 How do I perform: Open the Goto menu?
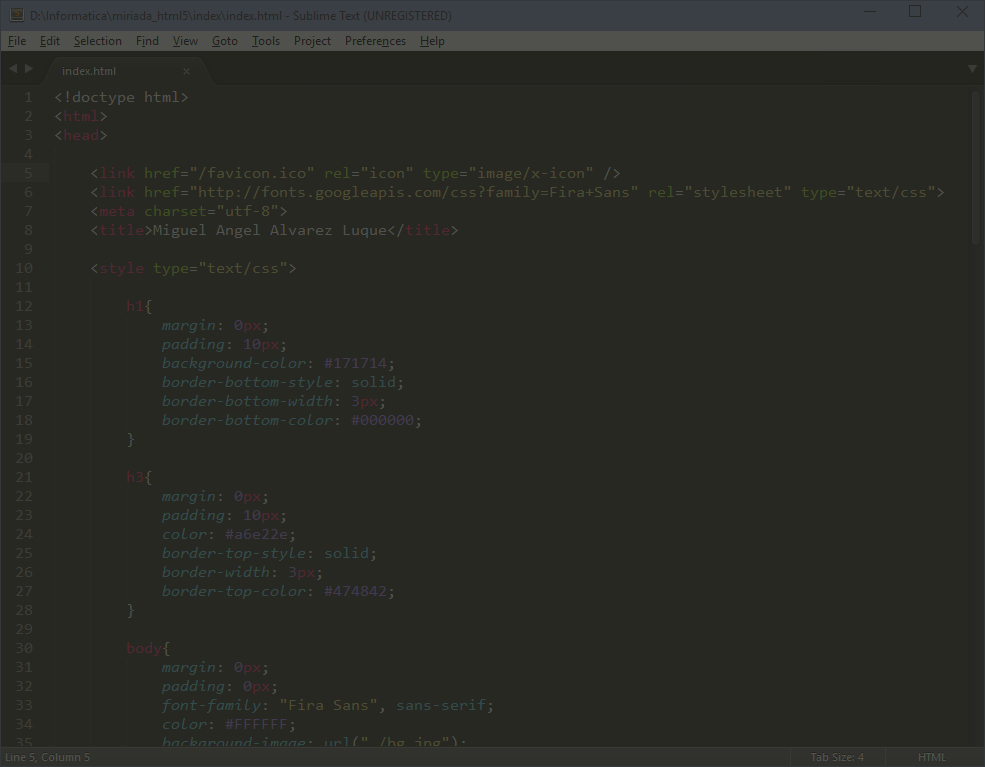click(224, 41)
